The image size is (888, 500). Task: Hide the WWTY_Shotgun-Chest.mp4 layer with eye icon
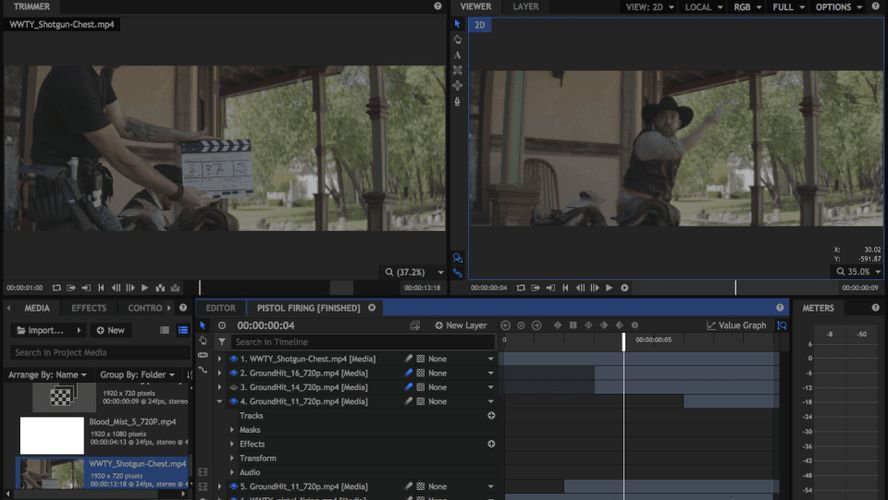[x=233, y=358]
